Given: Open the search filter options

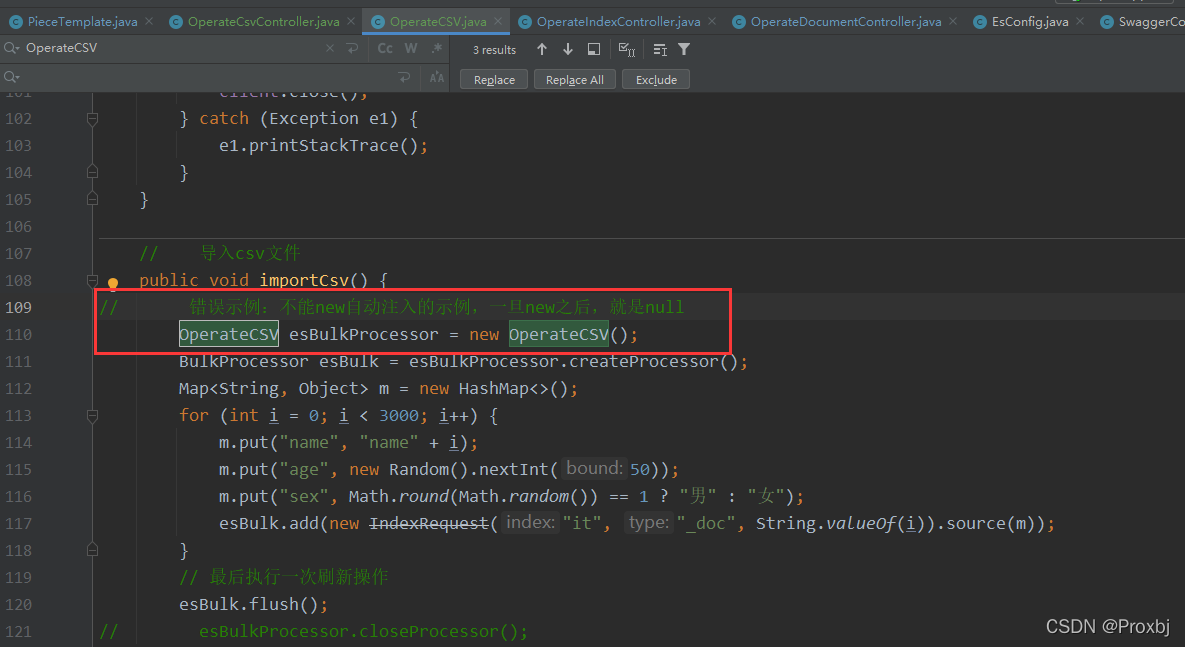Looking at the screenshot, I should point(684,49).
